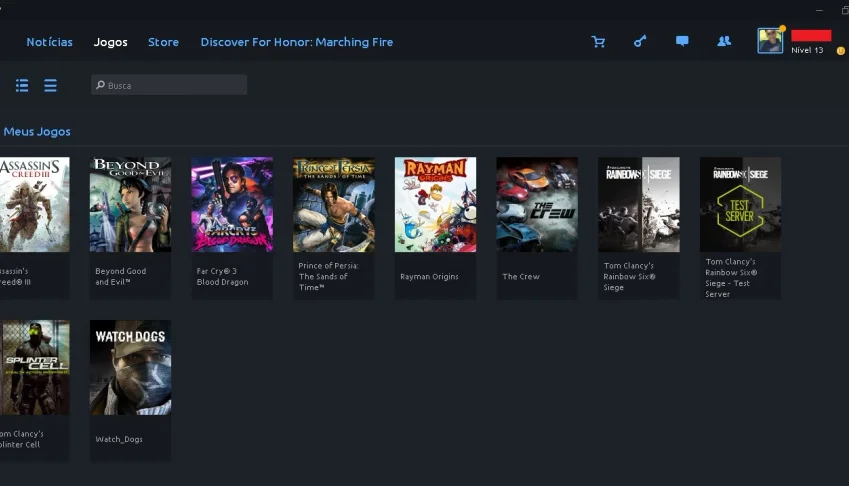The width and height of the screenshot is (849, 486).
Task: Open Rainbow Six Siege cover art
Action: point(639,205)
